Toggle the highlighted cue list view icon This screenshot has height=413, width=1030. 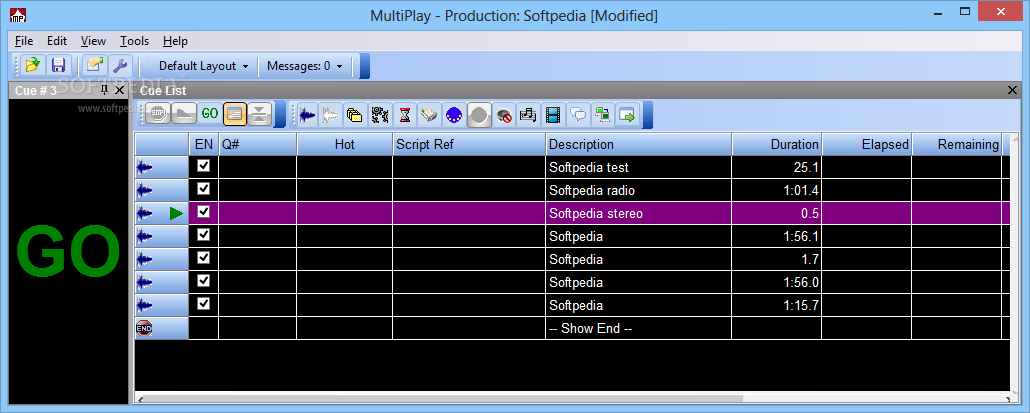[x=235, y=114]
